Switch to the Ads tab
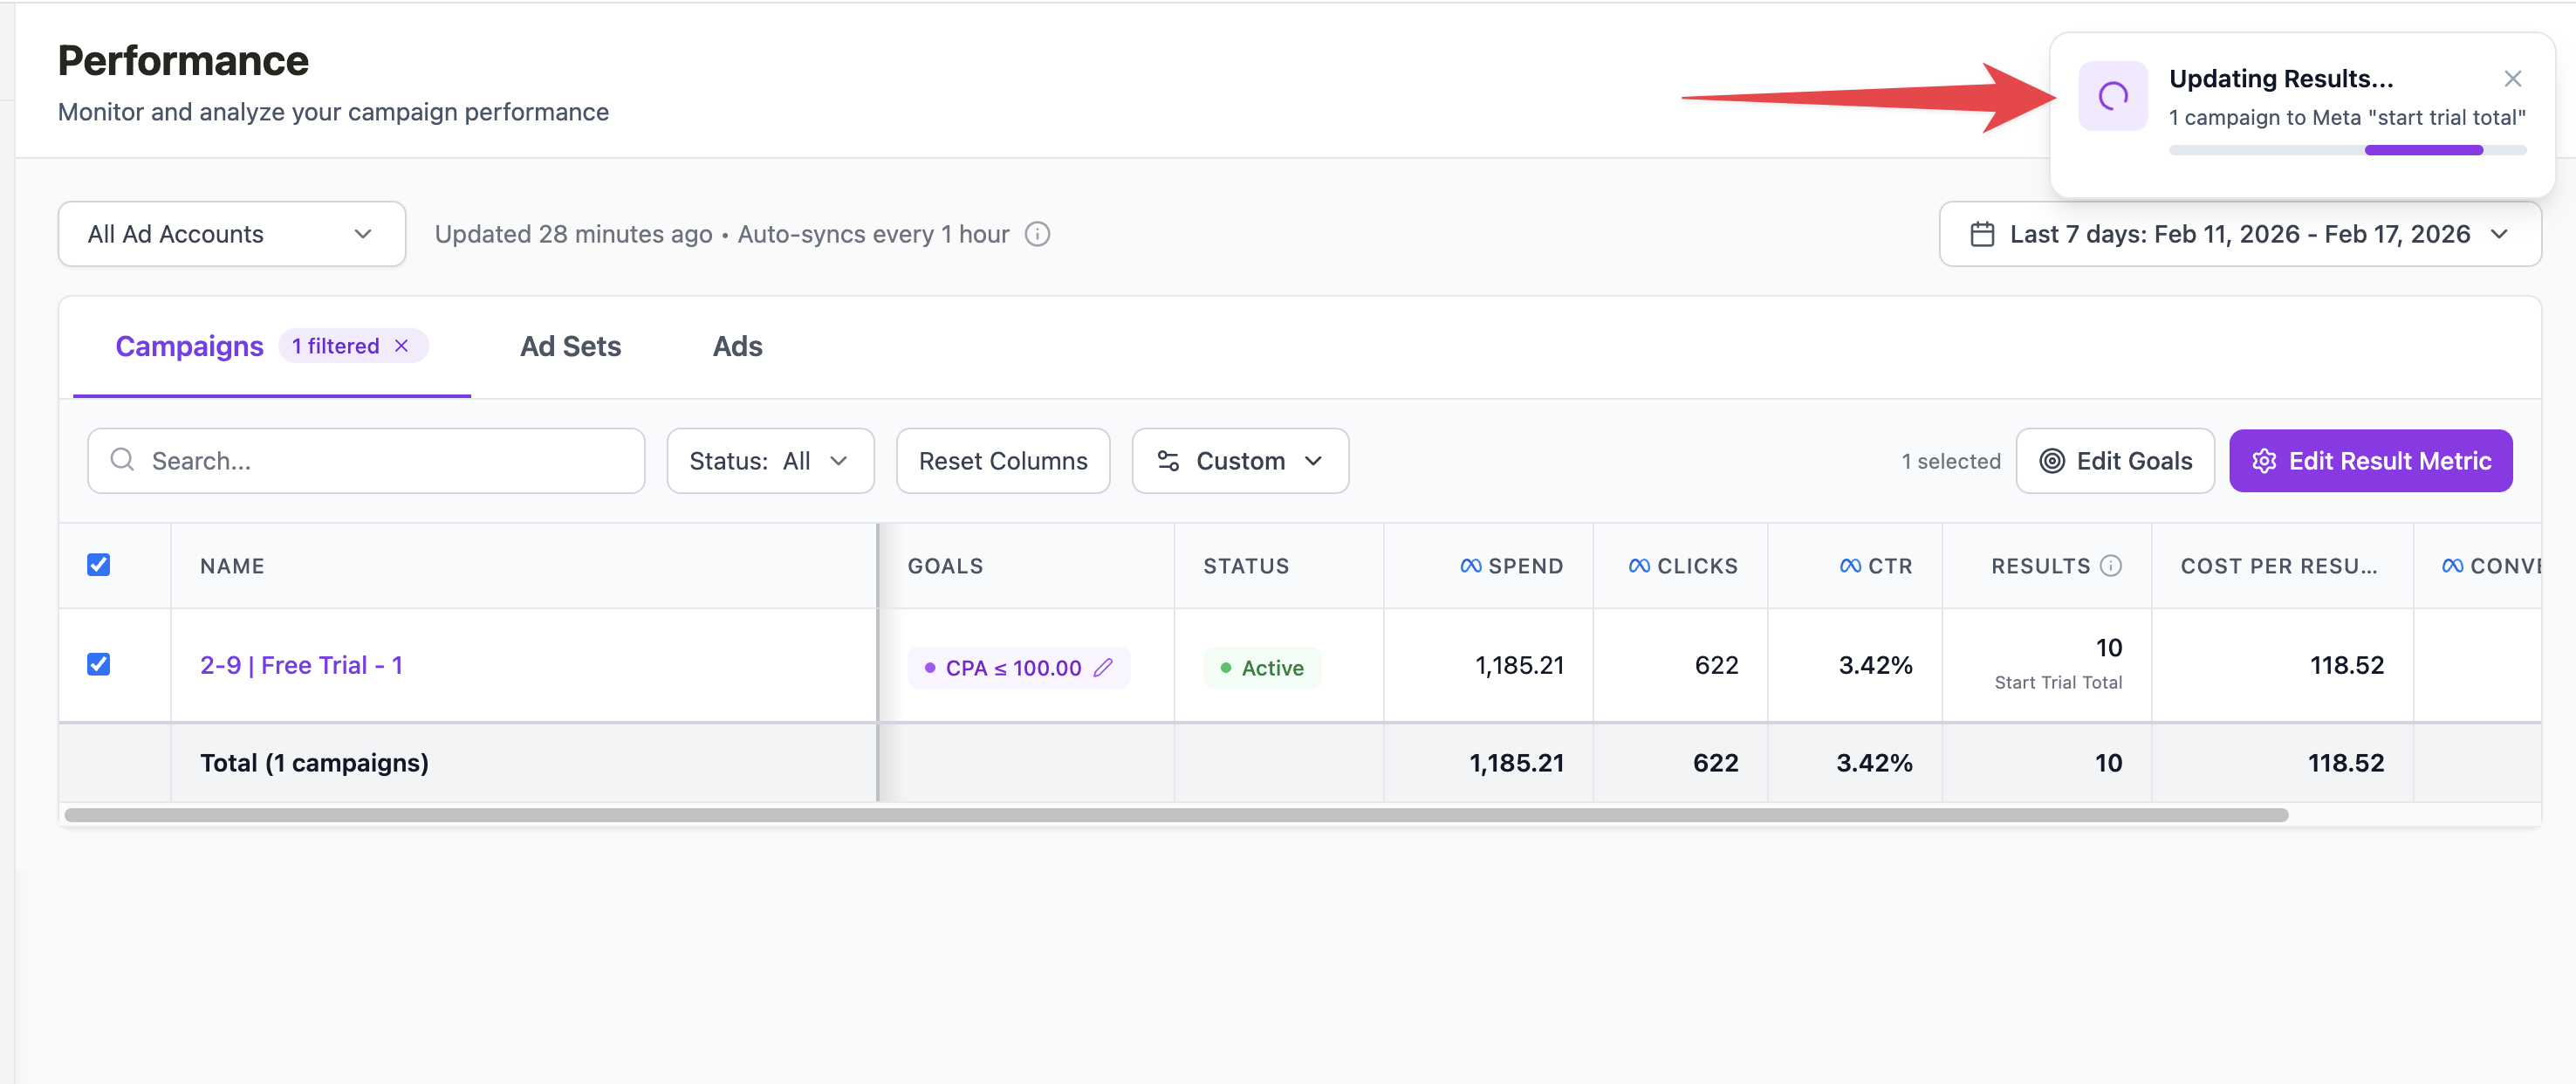This screenshot has height=1084, width=2576. point(737,346)
